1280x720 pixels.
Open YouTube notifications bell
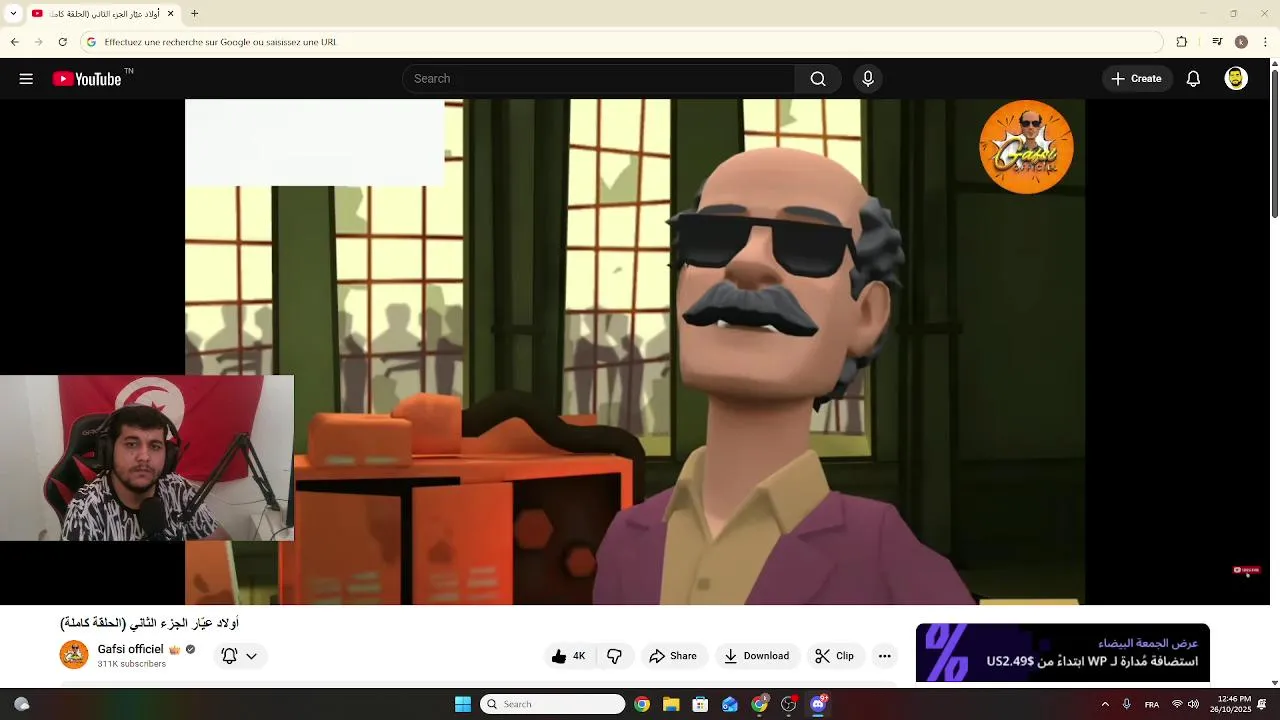click(1193, 79)
